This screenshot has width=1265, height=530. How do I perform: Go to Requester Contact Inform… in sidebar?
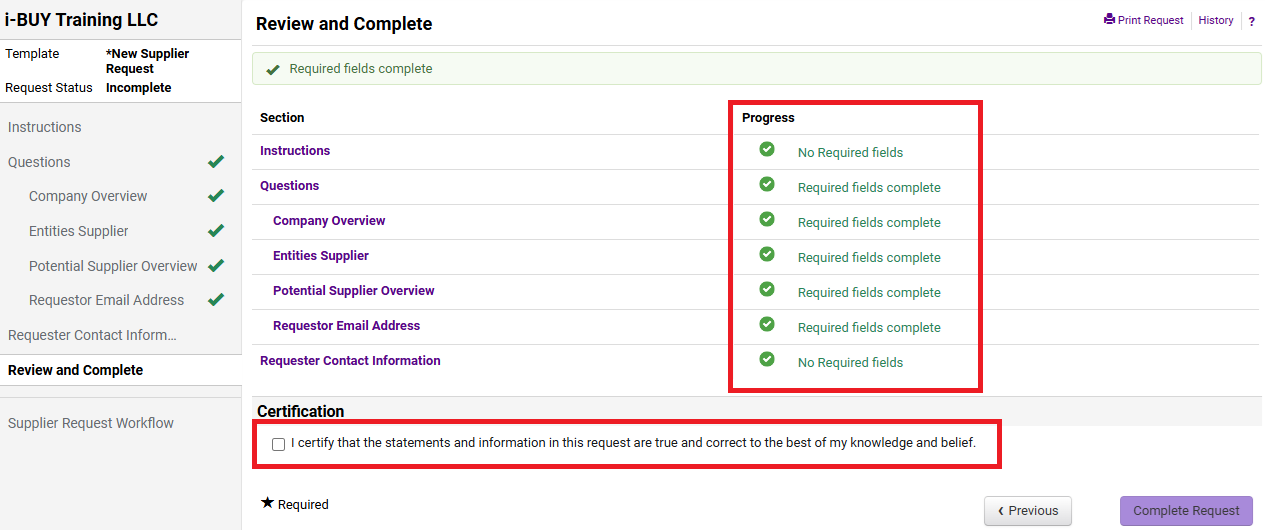[x=92, y=335]
